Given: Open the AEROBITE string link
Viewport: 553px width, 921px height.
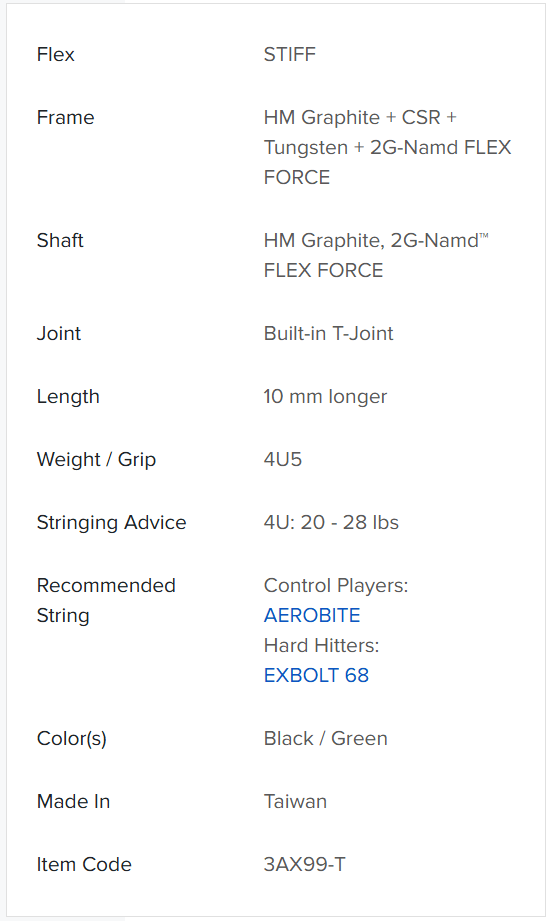Looking at the screenshot, I should [x=311, y=615].
